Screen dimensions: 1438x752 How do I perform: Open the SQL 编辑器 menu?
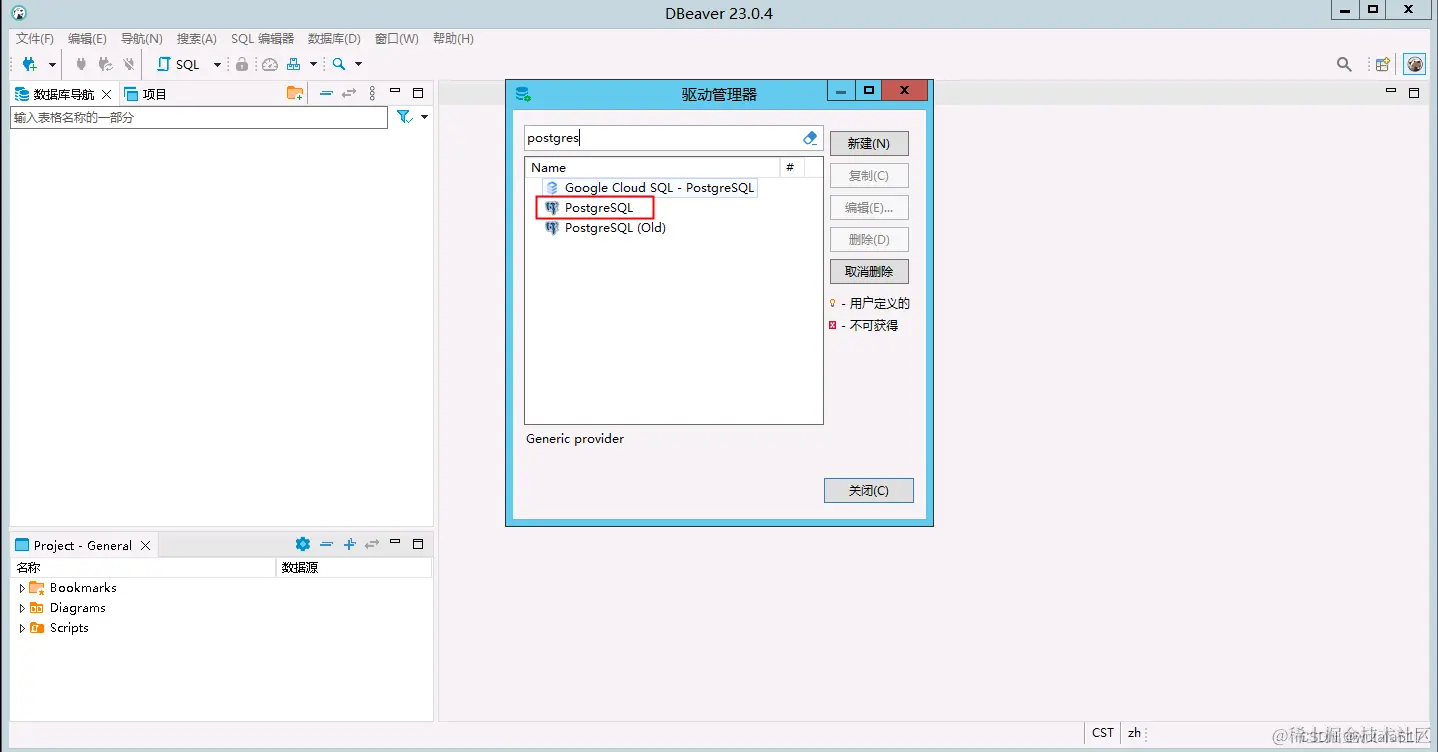262,39
